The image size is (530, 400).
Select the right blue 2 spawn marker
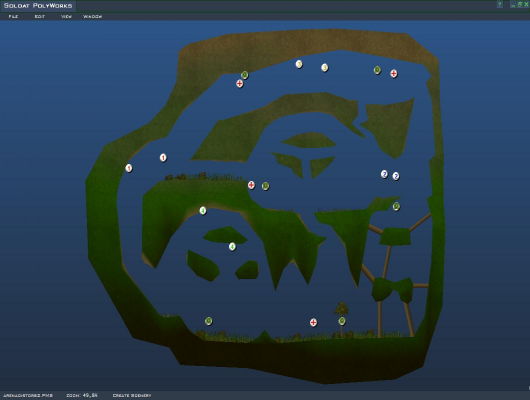click(396, 176)
